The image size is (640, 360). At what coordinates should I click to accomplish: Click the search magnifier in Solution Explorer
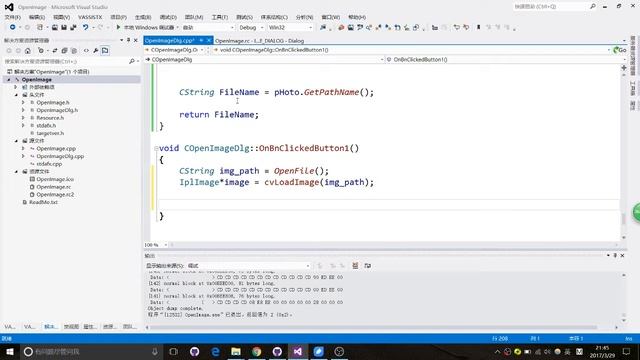pos(131,61)
